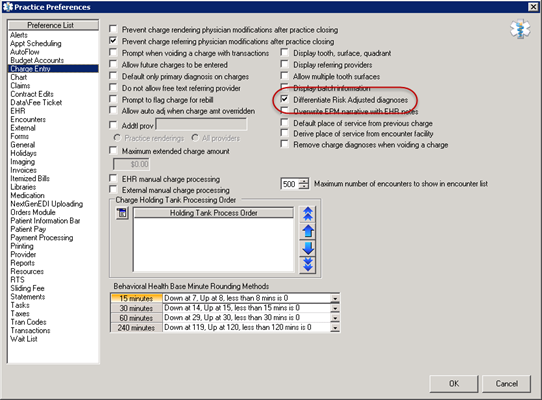Screen dimensions: 542x400
Task: Select Budget Accounts in the list
Action: (x=37, y=60)
